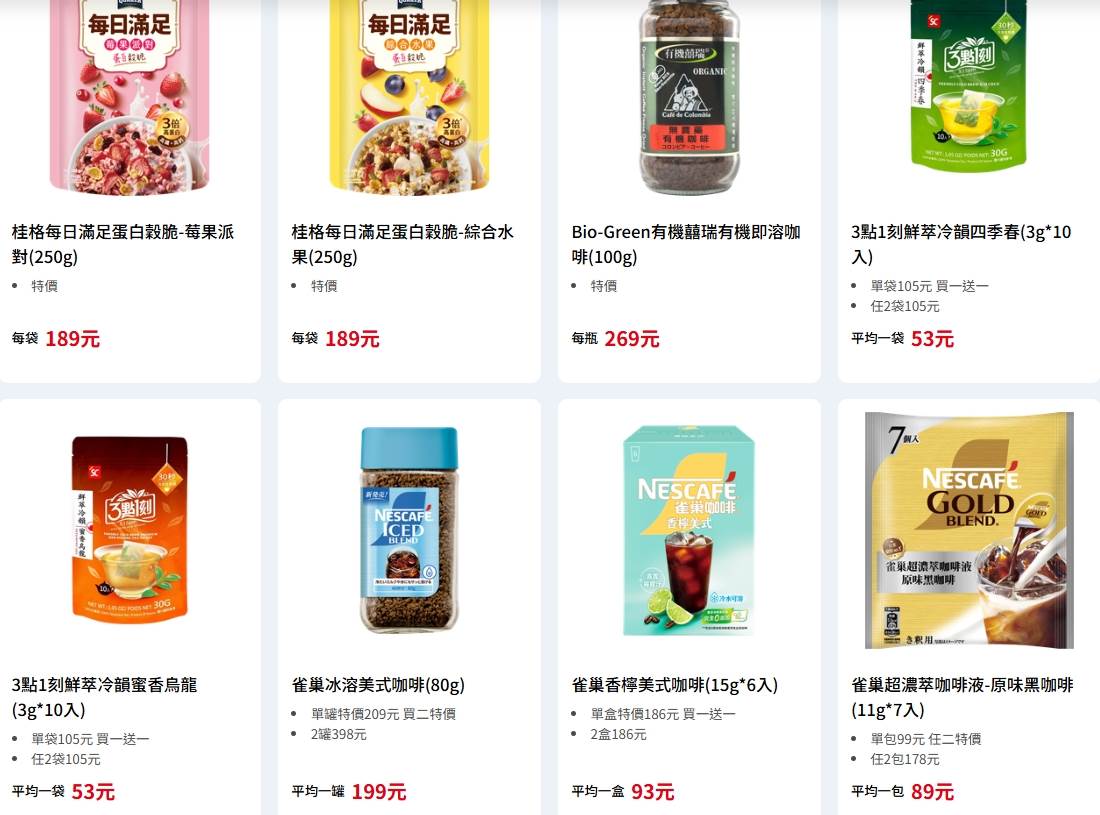Open 雀巢冰溶美式咖啡(80g) product title
The image size is (1100, 815).
point(378,685)
